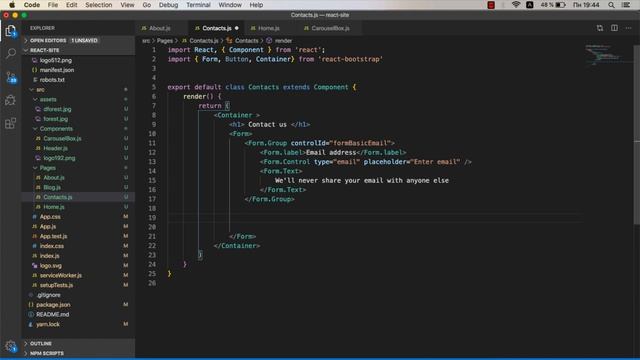This screenshot has height=360, width=640.
Task: Click the open changes icon in editor toolbar
Action: (x=600, y=28)
